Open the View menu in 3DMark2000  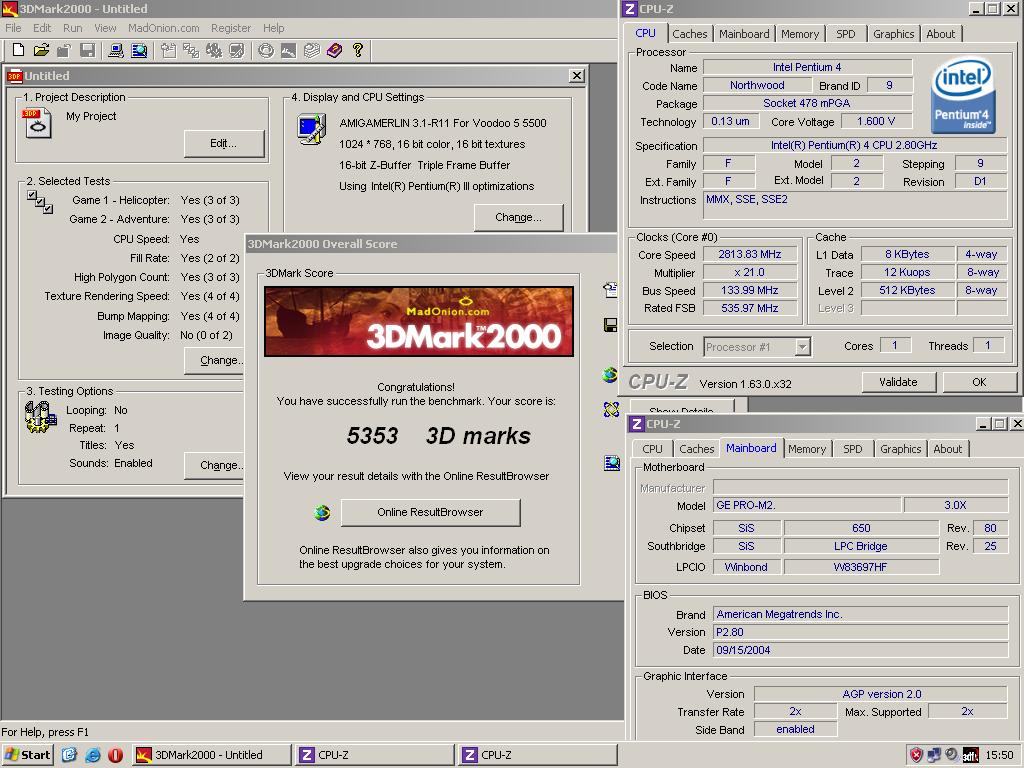pos(105,28)
